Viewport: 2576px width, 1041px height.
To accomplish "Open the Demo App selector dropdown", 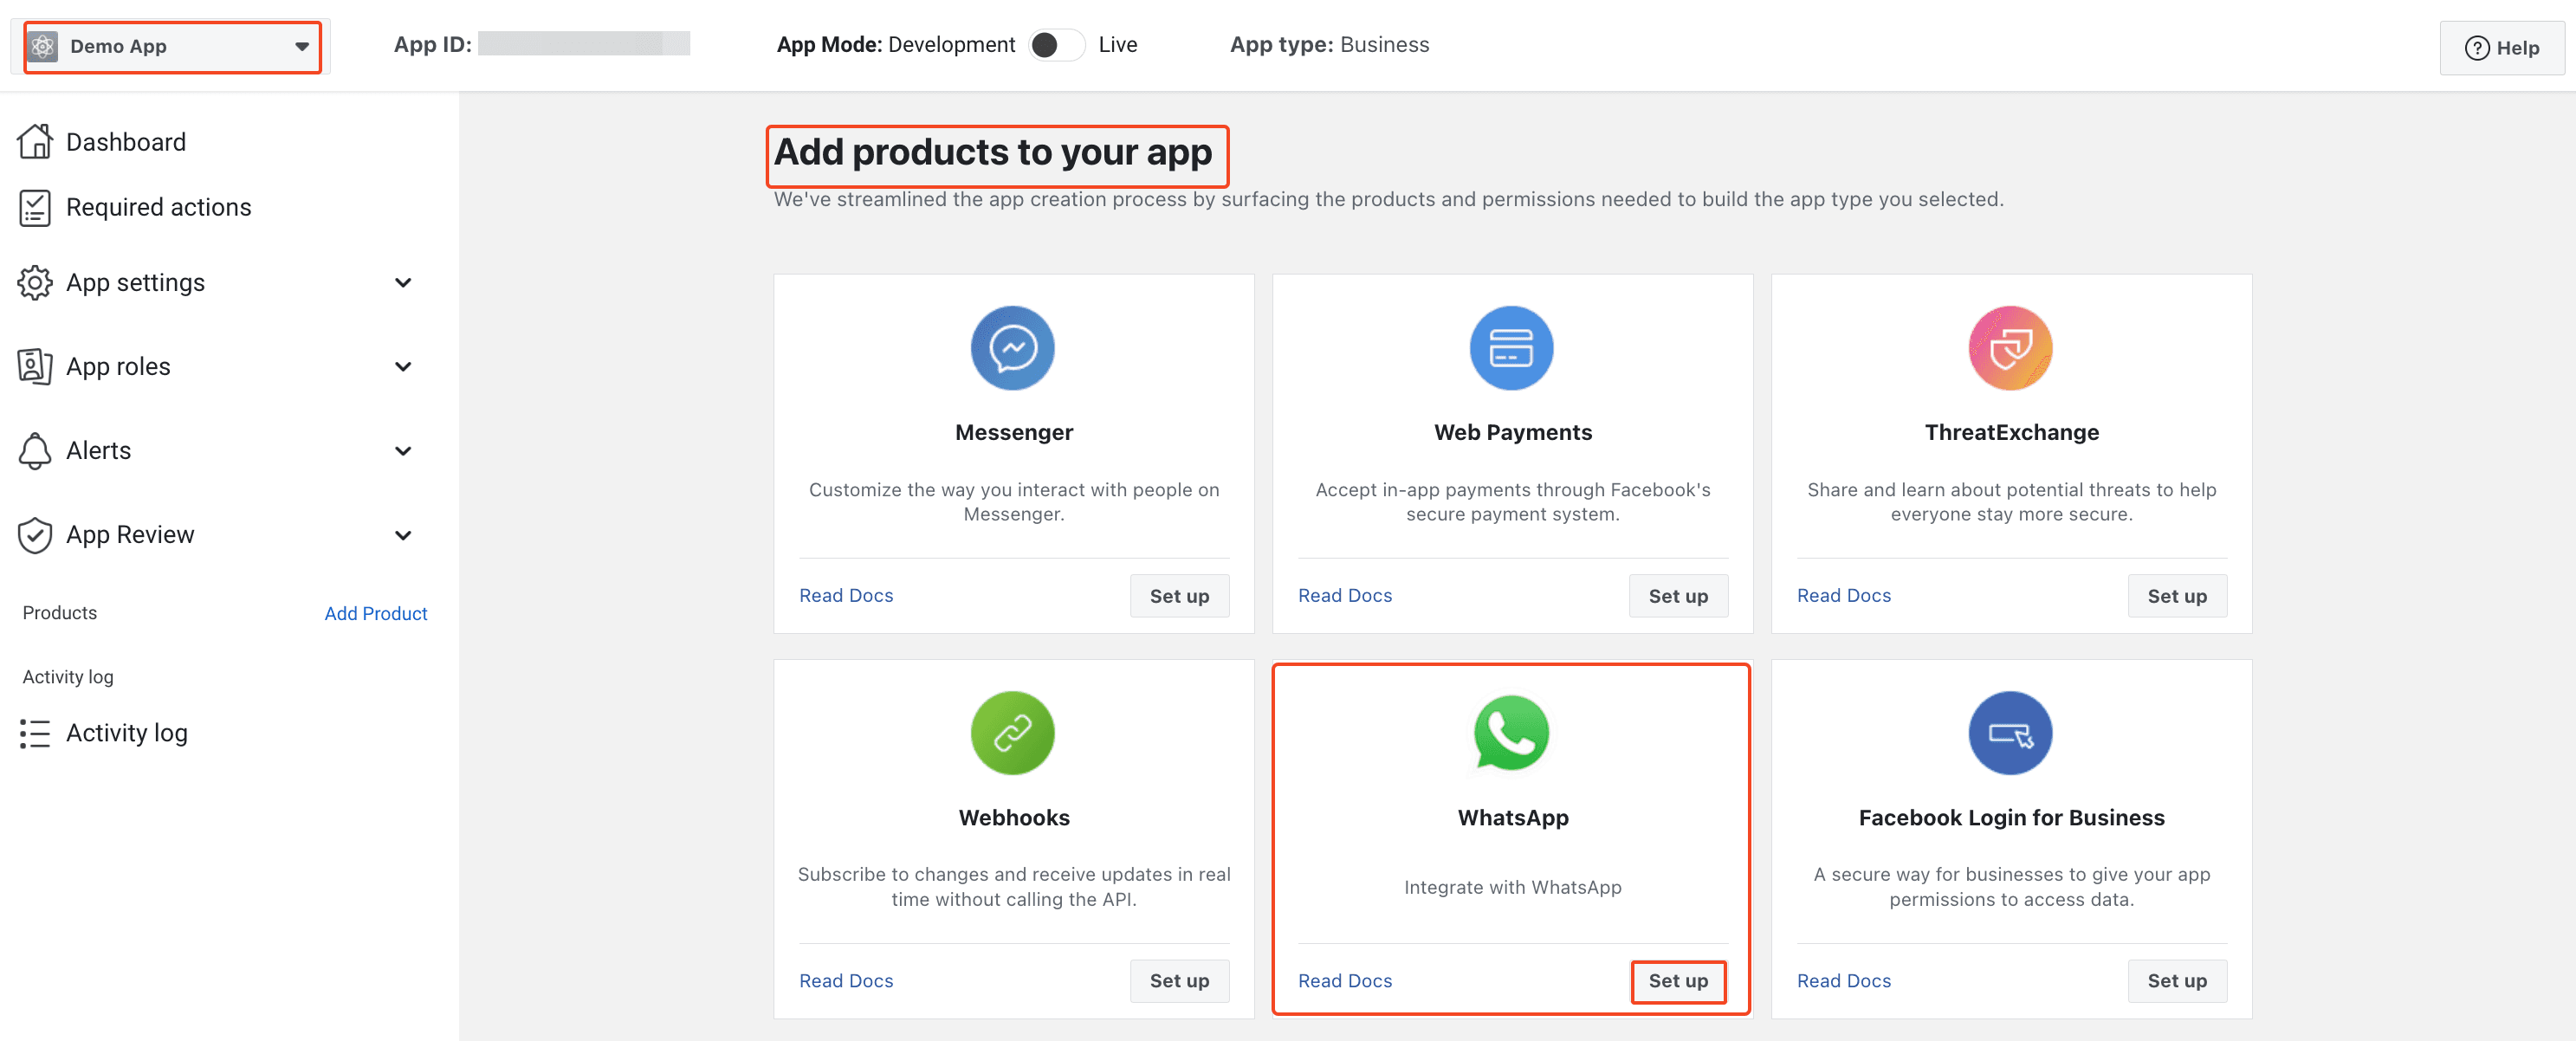I will [x=173, y=47].
